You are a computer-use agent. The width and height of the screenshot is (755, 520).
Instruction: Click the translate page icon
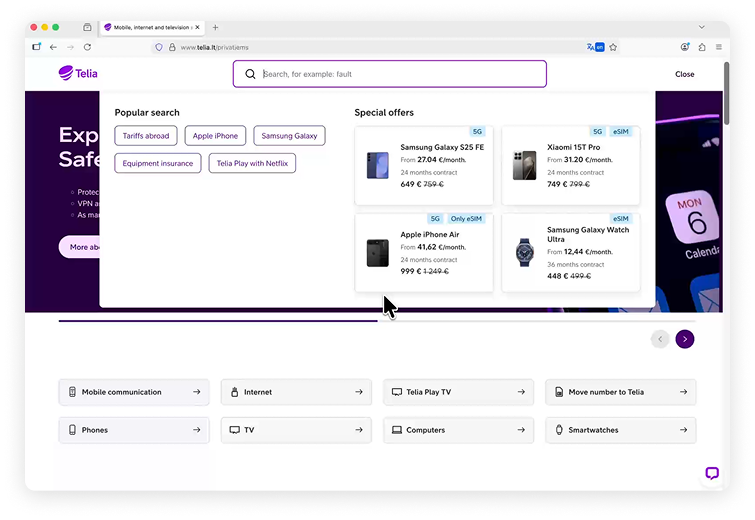[x=595, y=47]
